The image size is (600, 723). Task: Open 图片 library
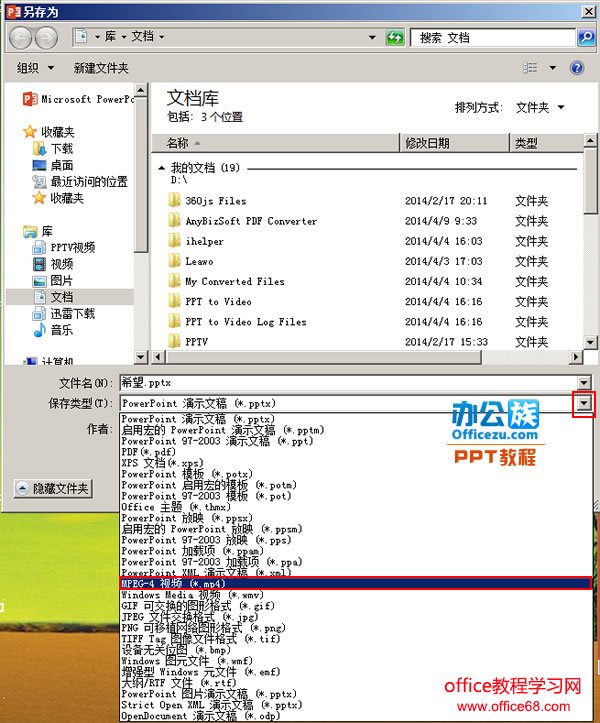click(x=53, y=280)
